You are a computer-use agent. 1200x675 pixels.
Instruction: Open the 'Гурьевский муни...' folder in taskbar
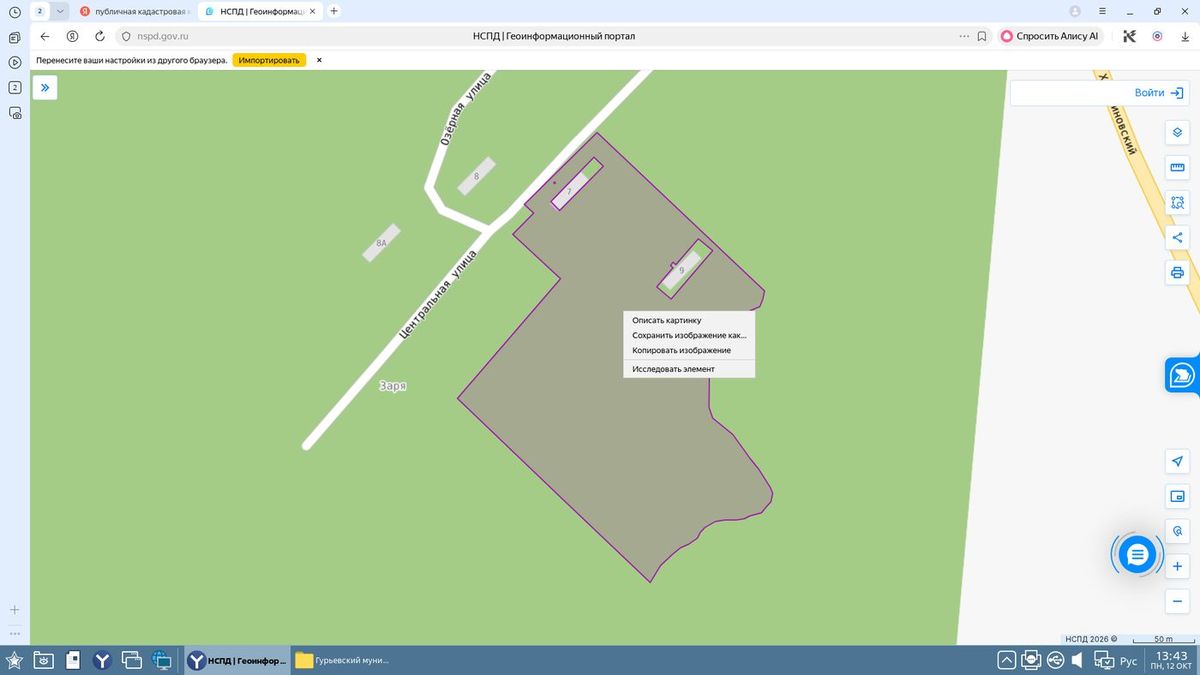tap(342, 660)
